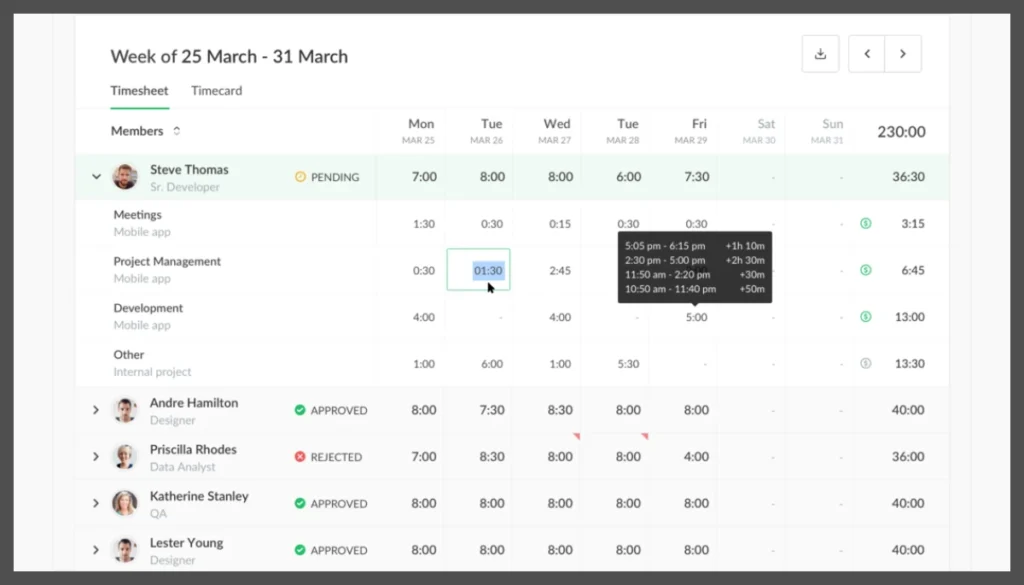Click non-billable dollar icon in Other row

pos(865,363)
